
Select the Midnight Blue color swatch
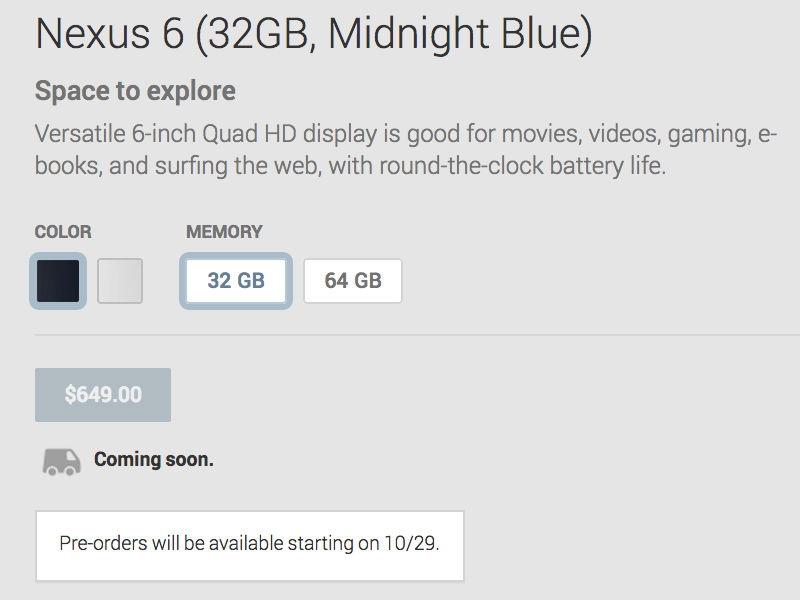coord(58,281)
